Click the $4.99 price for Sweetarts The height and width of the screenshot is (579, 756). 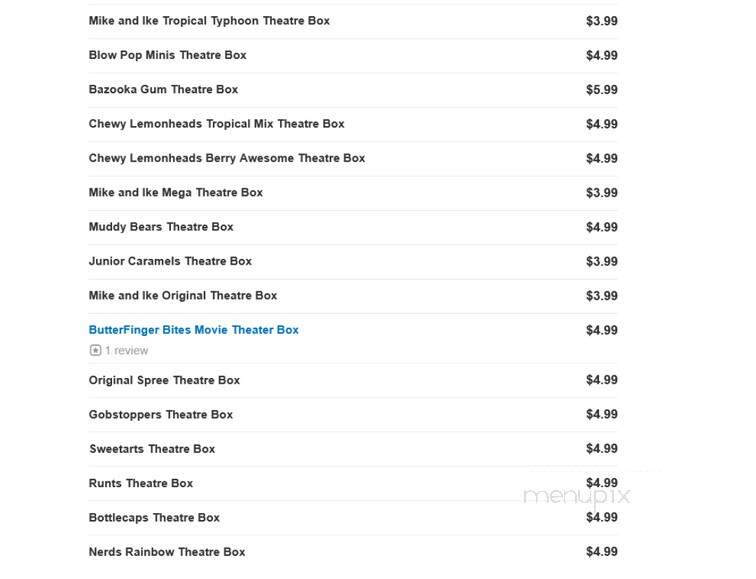coord(602,448)
